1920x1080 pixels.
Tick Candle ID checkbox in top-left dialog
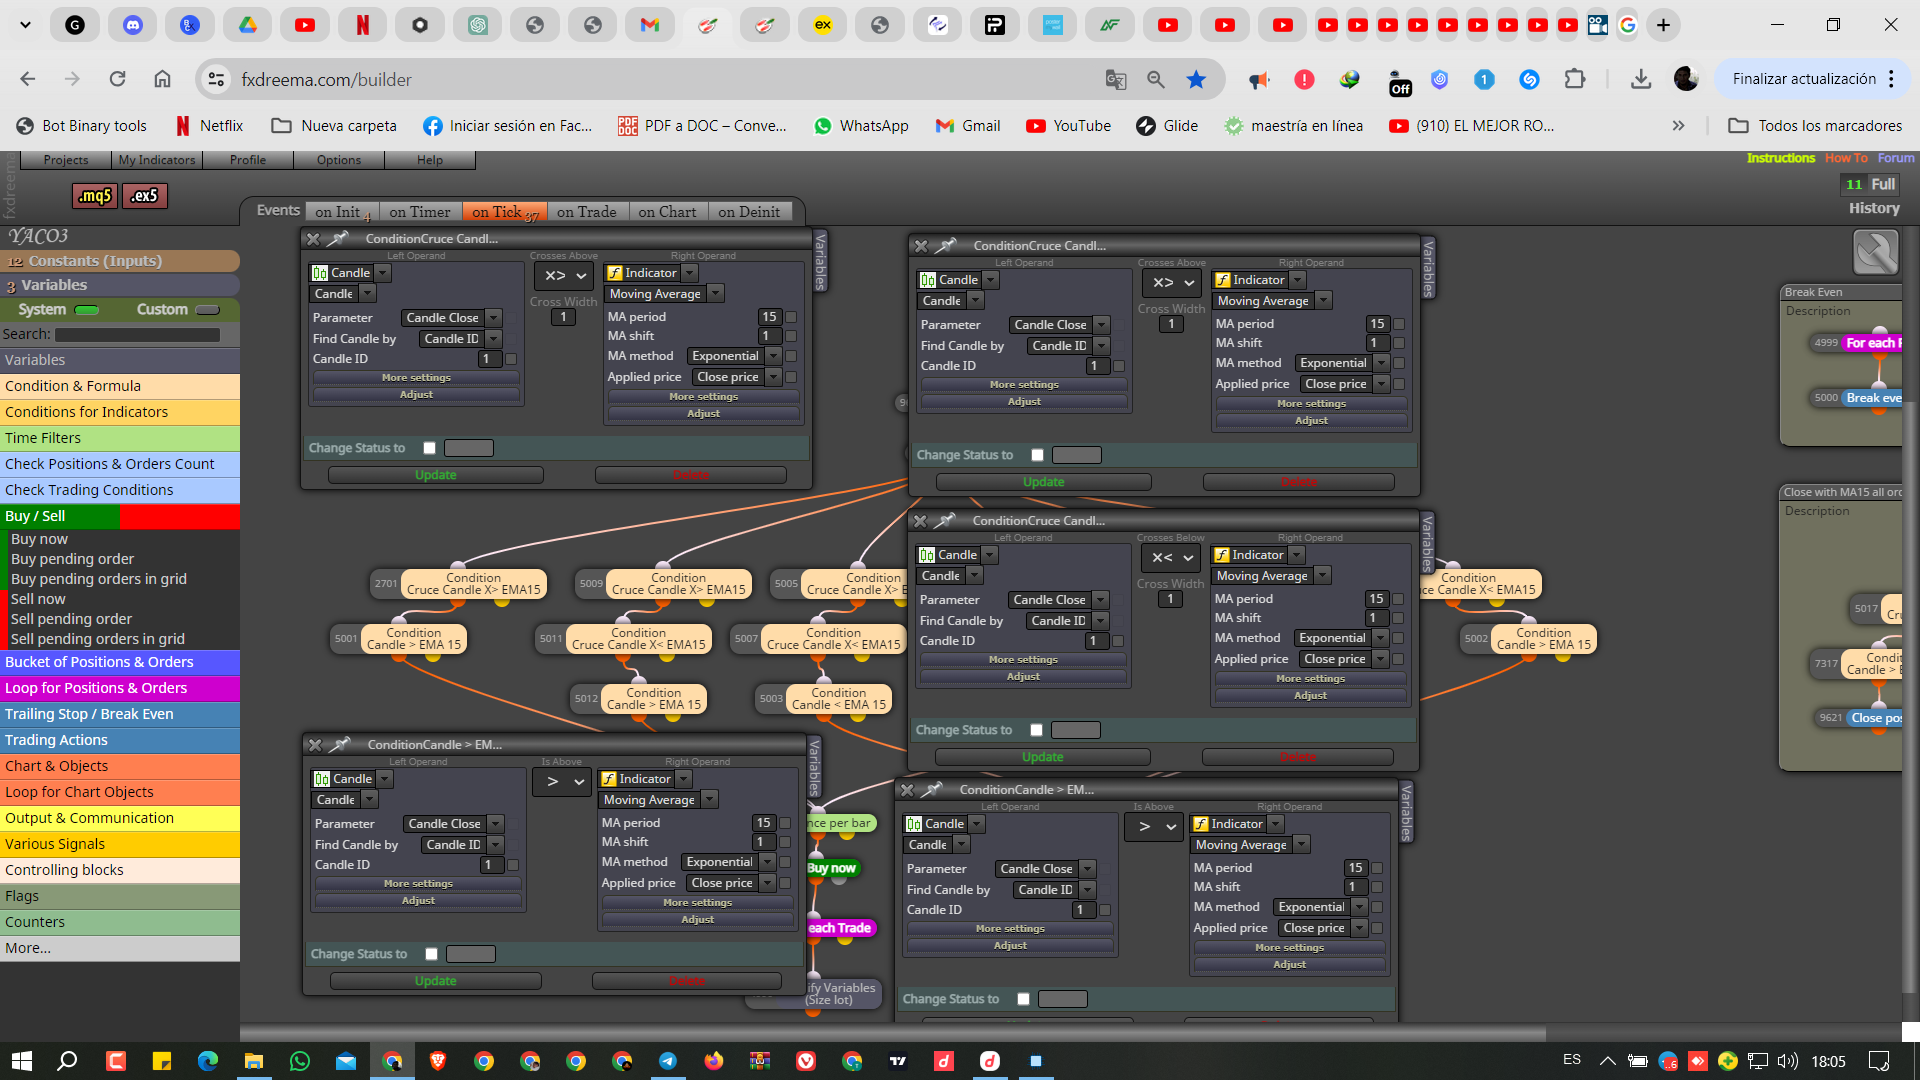click(511, 359)
